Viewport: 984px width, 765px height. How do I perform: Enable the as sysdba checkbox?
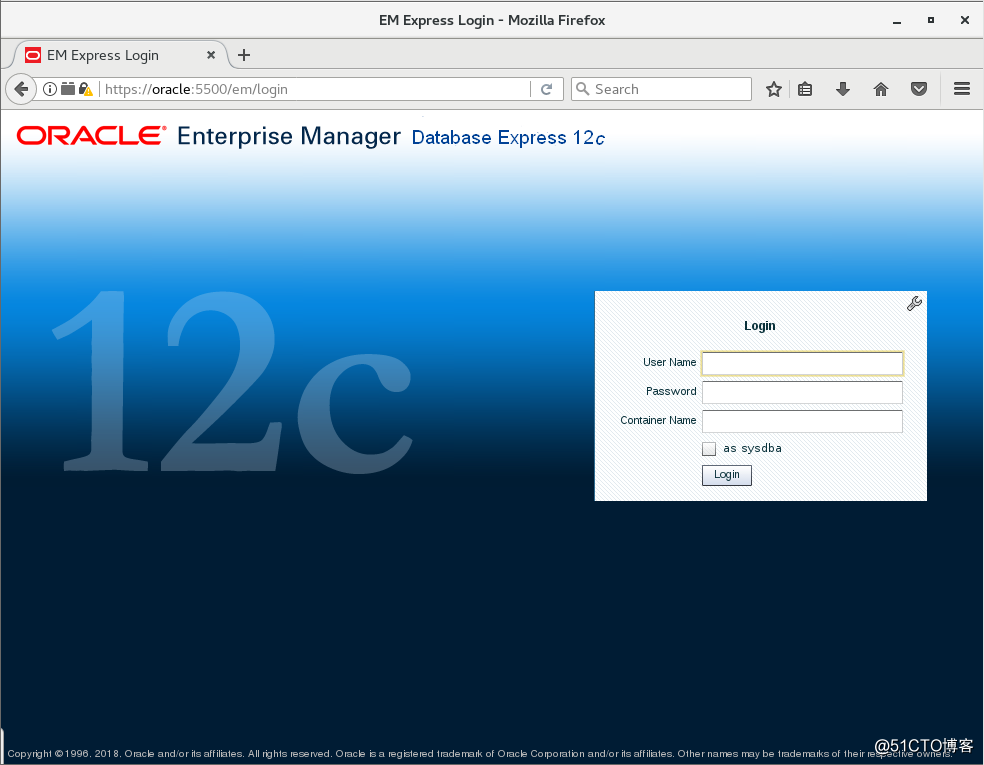[x=709, y=449]
